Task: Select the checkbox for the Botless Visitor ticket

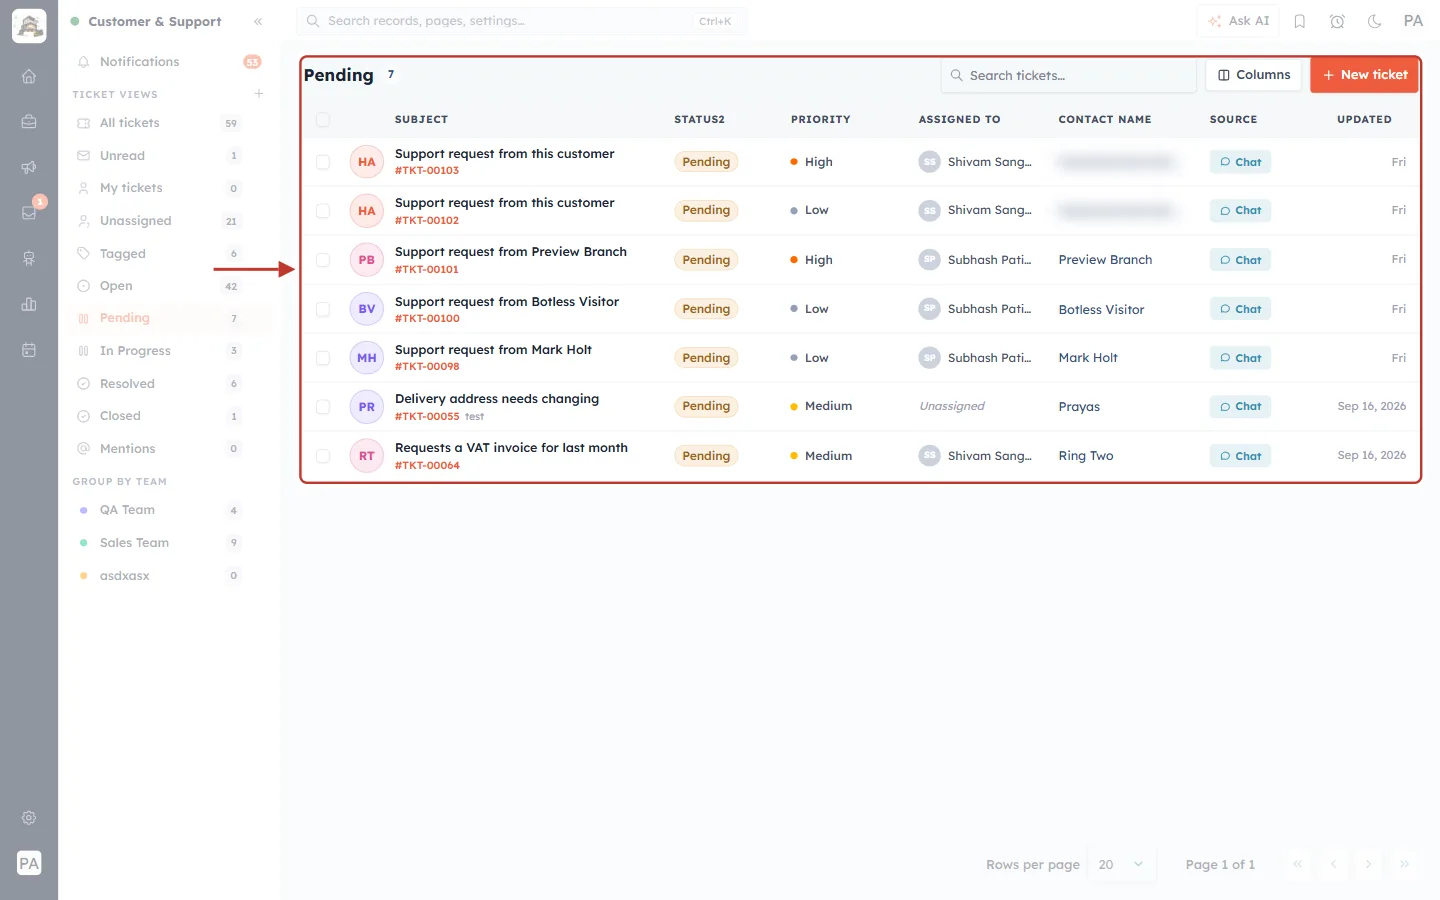Action: (x=323, y=309)
